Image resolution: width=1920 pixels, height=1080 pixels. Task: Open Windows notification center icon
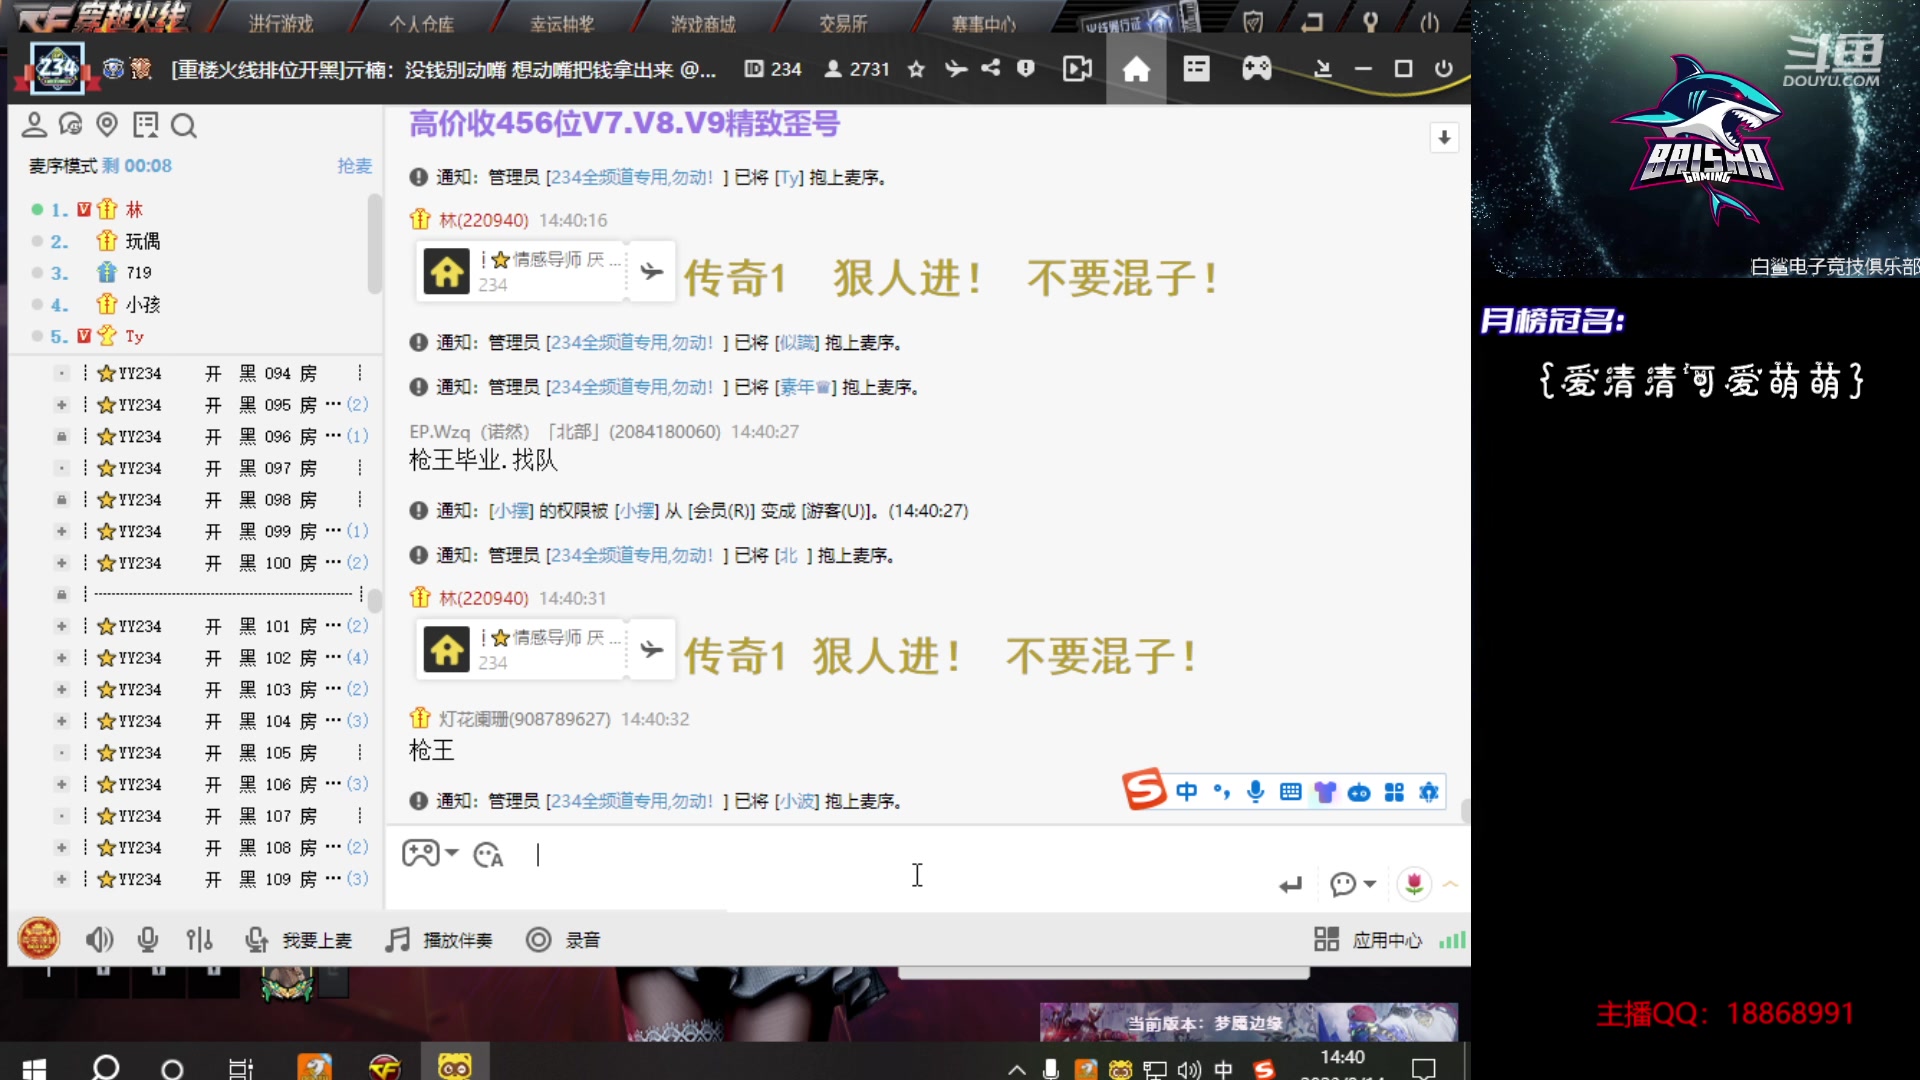pos(1424,1067)
